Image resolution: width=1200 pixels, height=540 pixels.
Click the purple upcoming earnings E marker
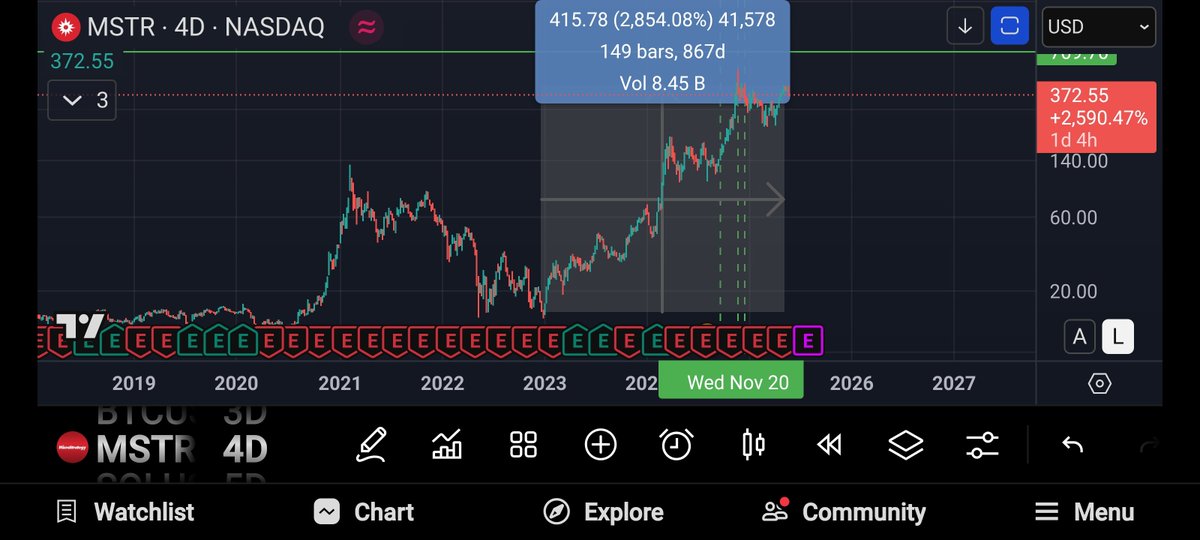[808, 340]
